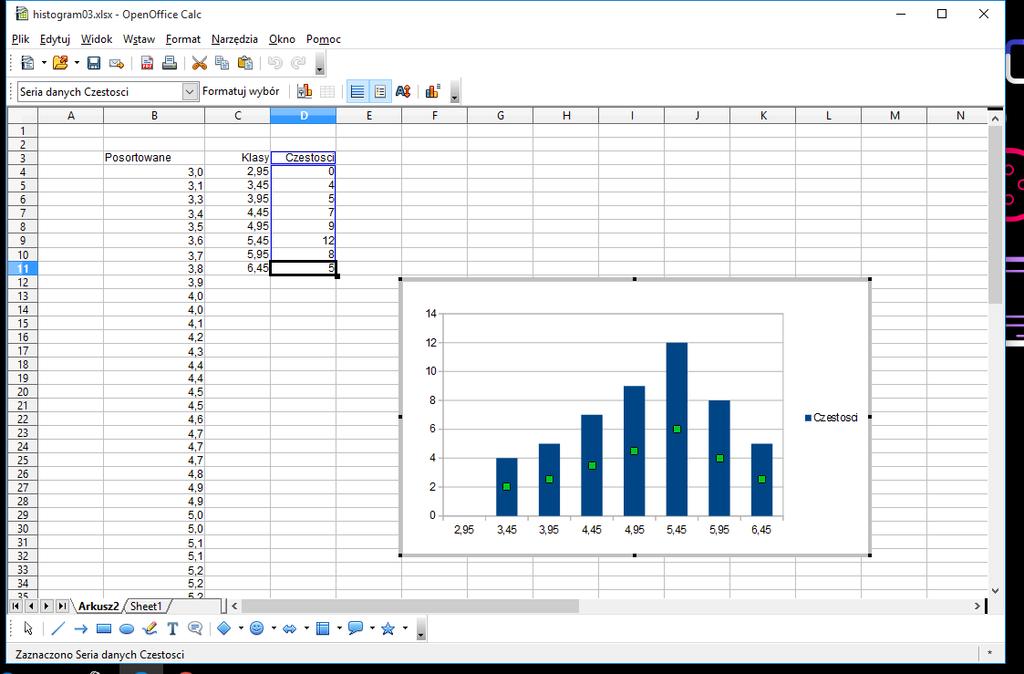Viewport: 1024px width, 674px height.
Task: Select column D header
Action: [x=304, y=116]
